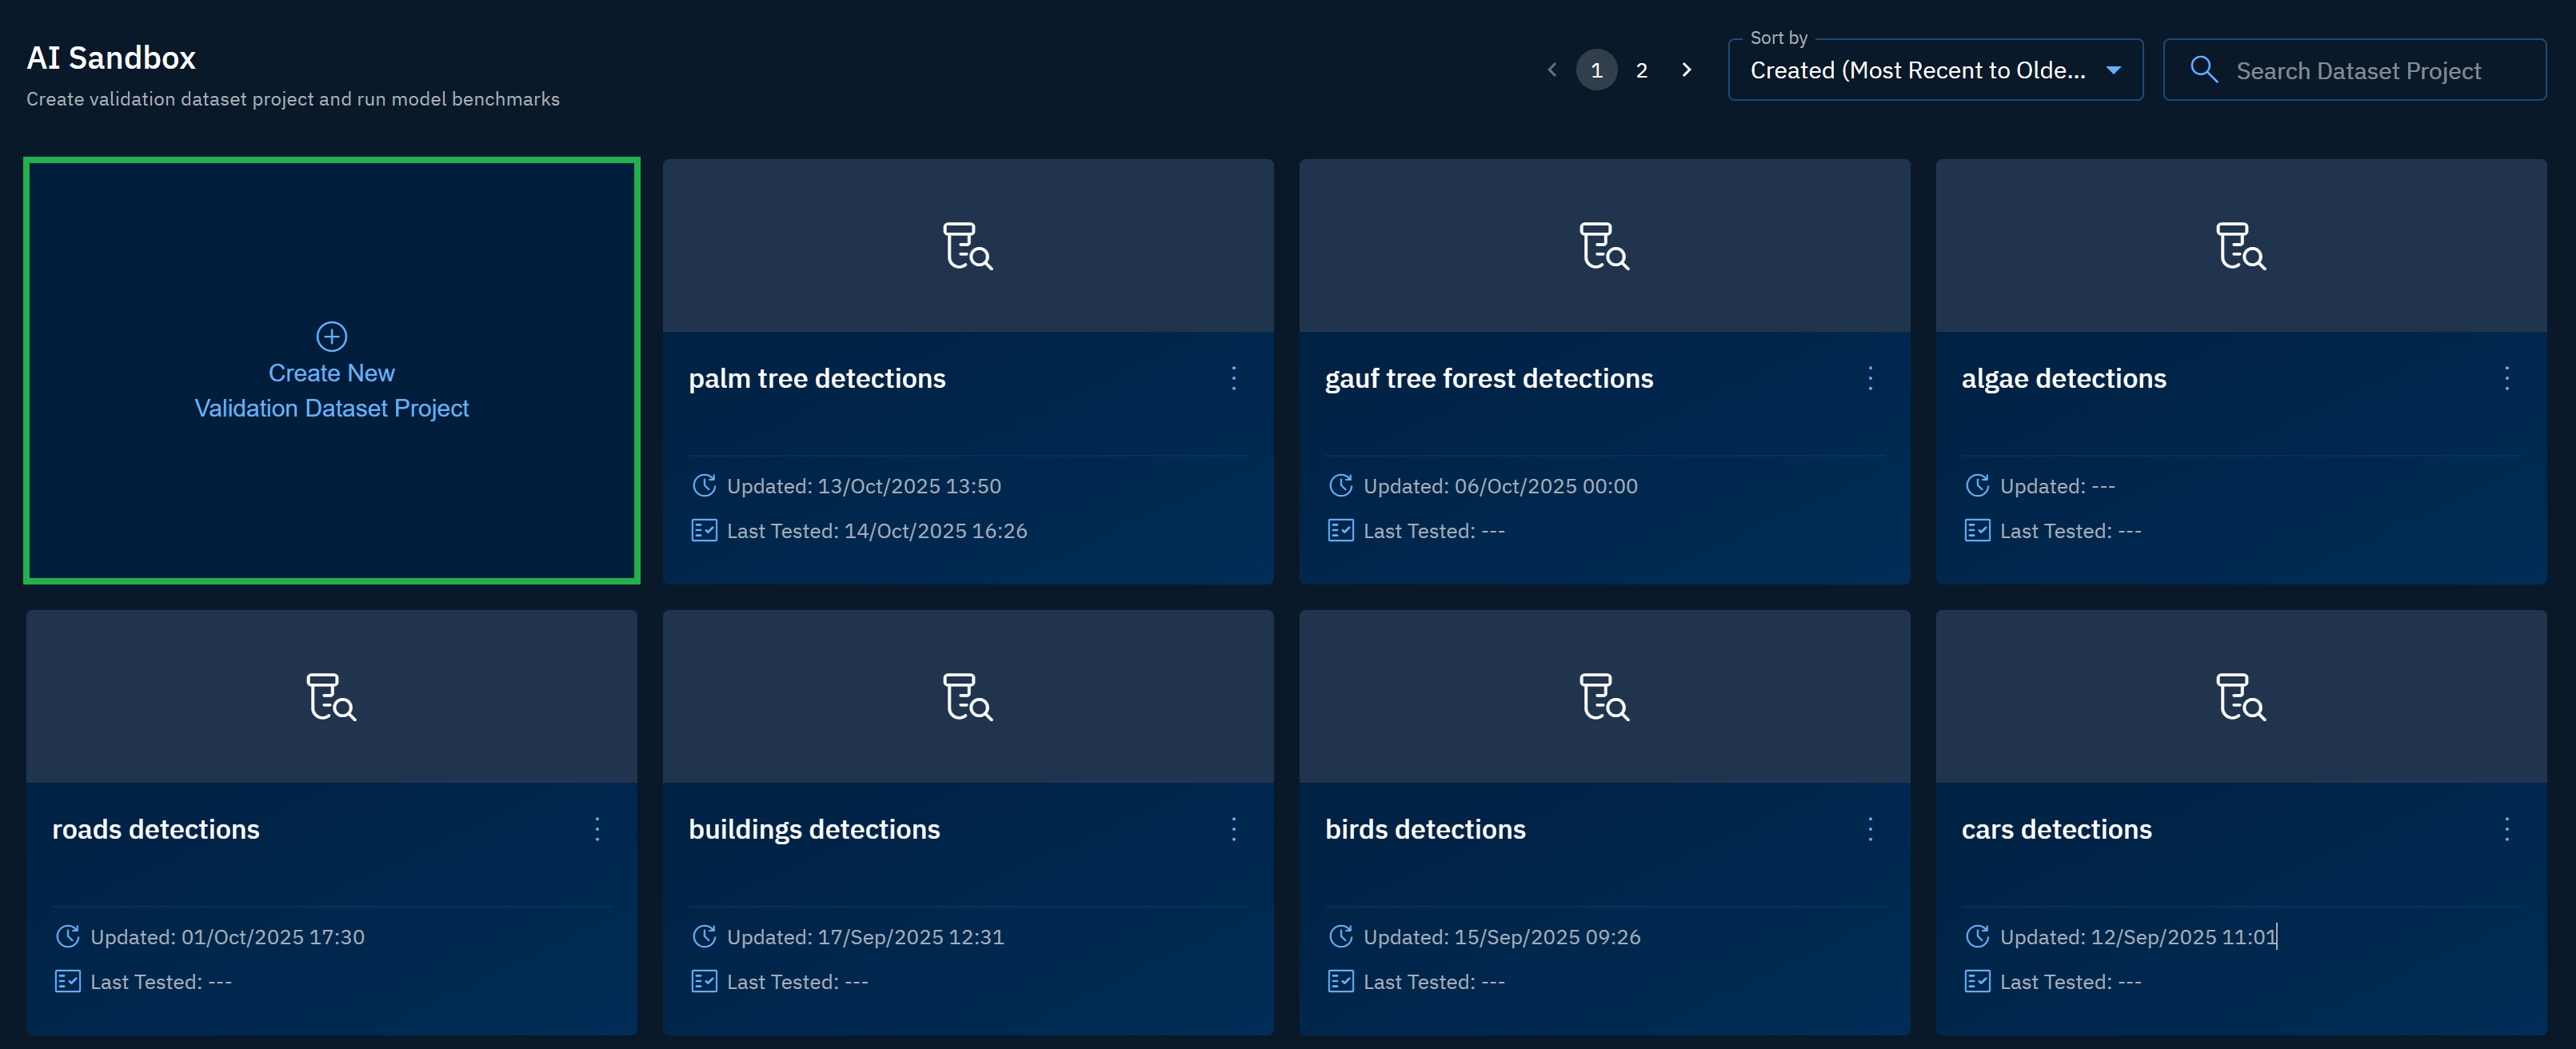Open algae detections three-dot menu
Image resolution: width=2576 pixels, height=1049 pixels.
[2506, 378]
